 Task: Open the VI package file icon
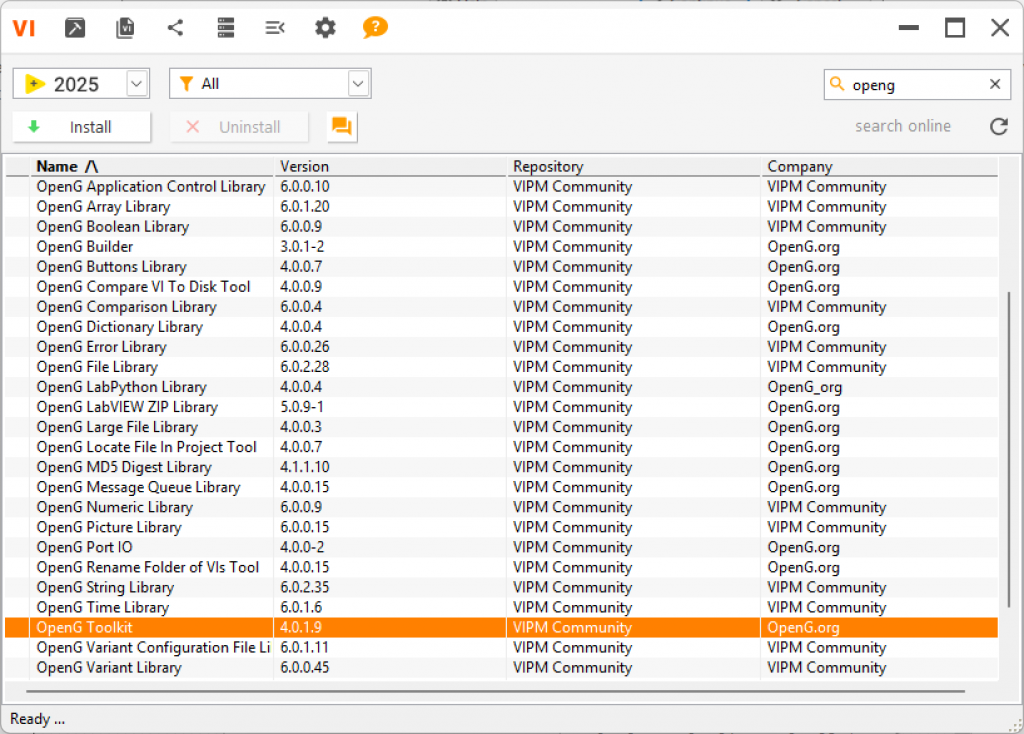(125, 28)
